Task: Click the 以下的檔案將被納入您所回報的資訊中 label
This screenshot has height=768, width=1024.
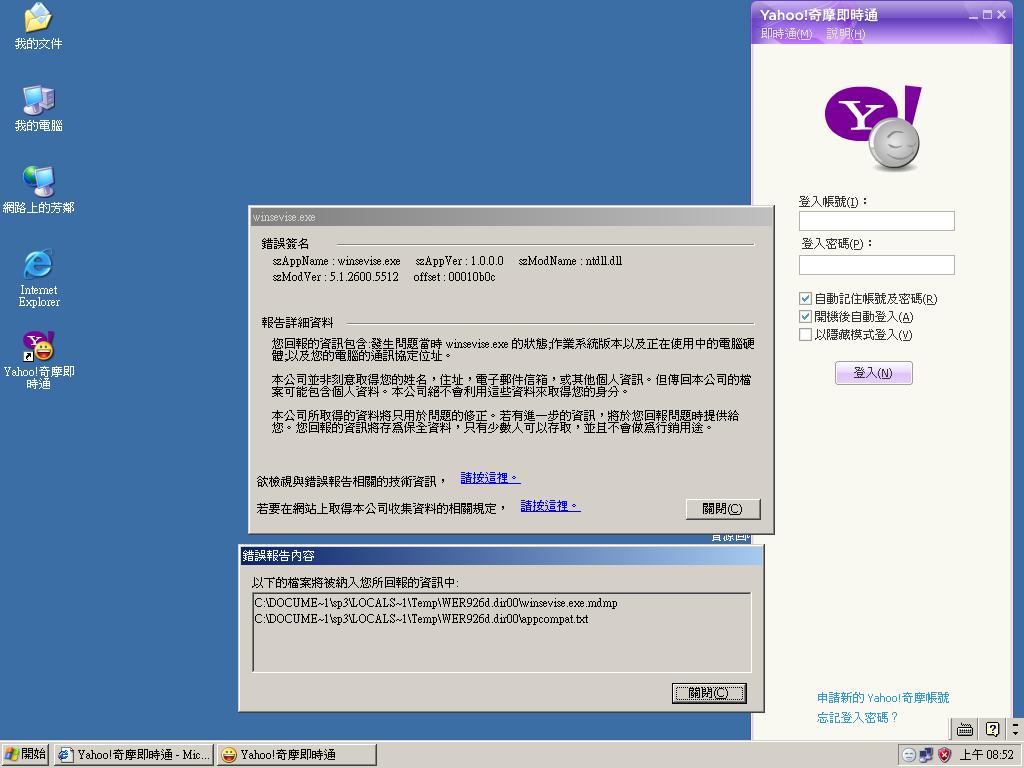Action: click(x=355, y=583)
